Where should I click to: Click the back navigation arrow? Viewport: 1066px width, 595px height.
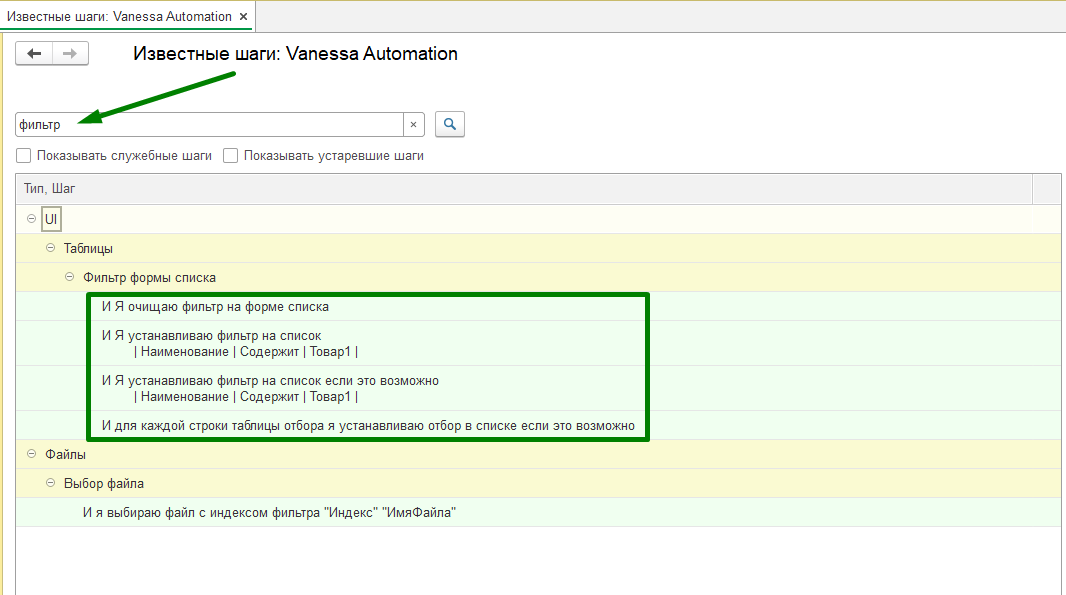[34, 54]
